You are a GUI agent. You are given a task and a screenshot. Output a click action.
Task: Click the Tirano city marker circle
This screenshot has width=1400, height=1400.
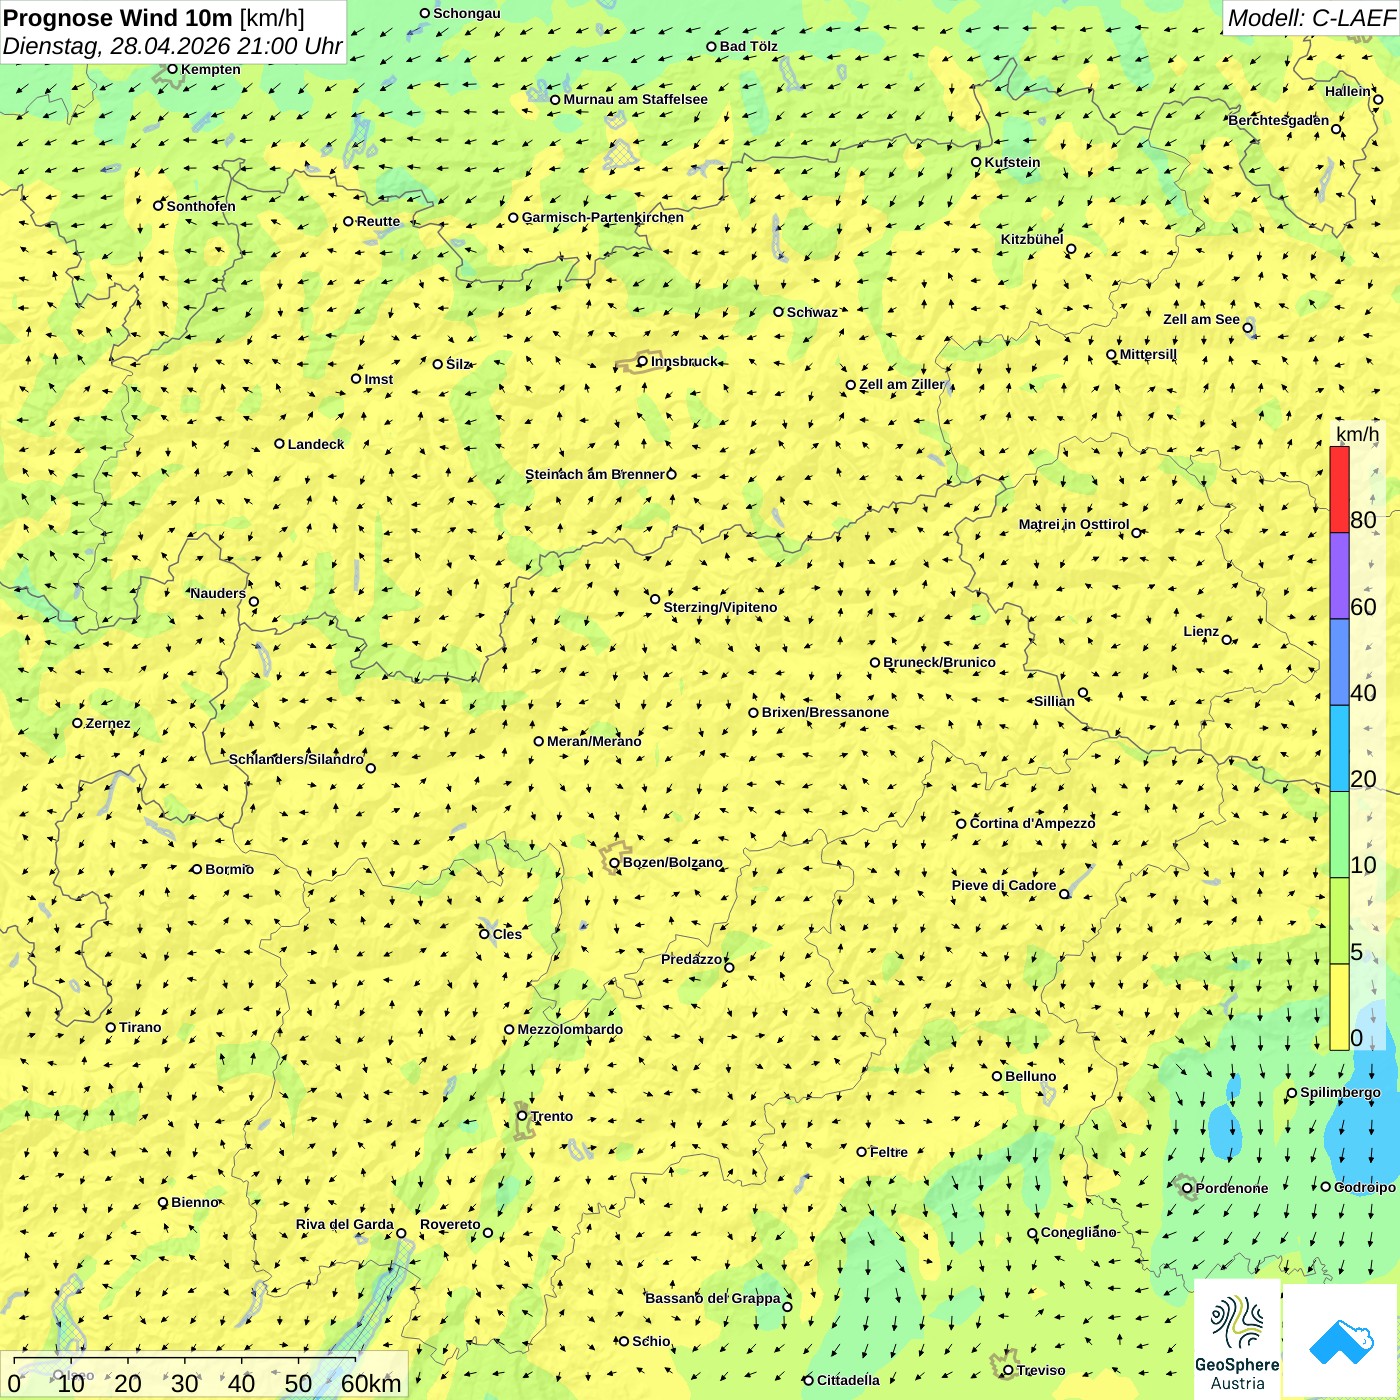(111, 1027)
